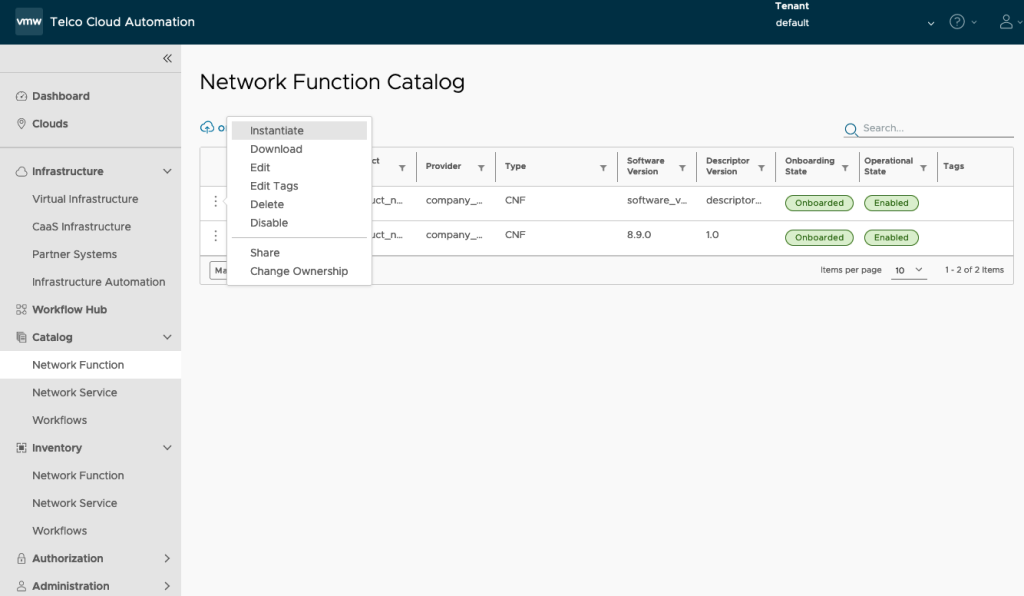
Task: Collapse the Inventory section chevron
Action: coord(167,448)
